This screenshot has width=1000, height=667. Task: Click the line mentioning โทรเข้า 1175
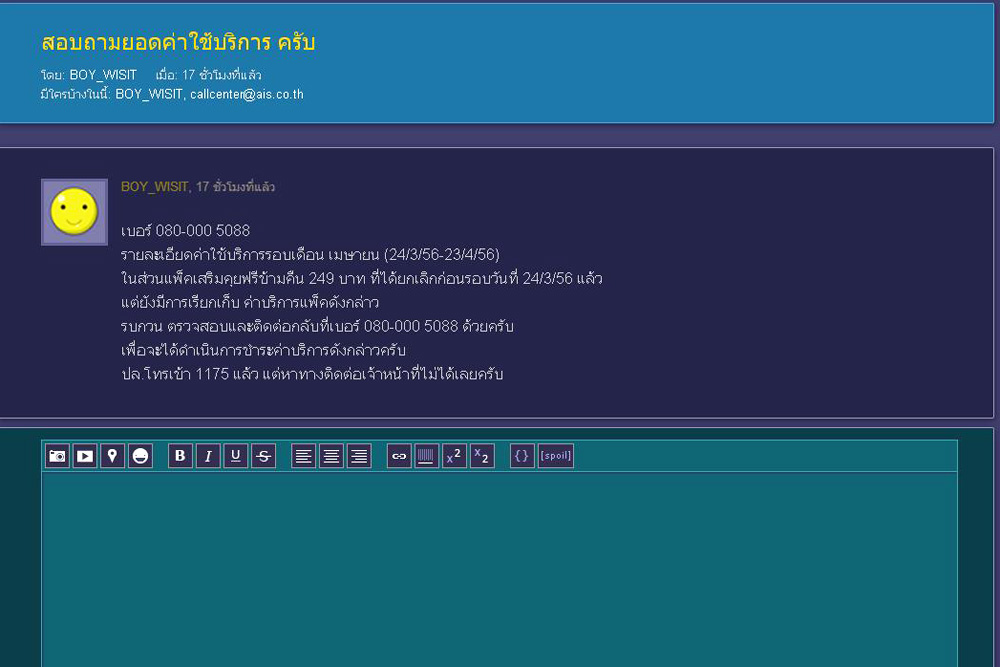pyautogui.click(x=312, y=374)
